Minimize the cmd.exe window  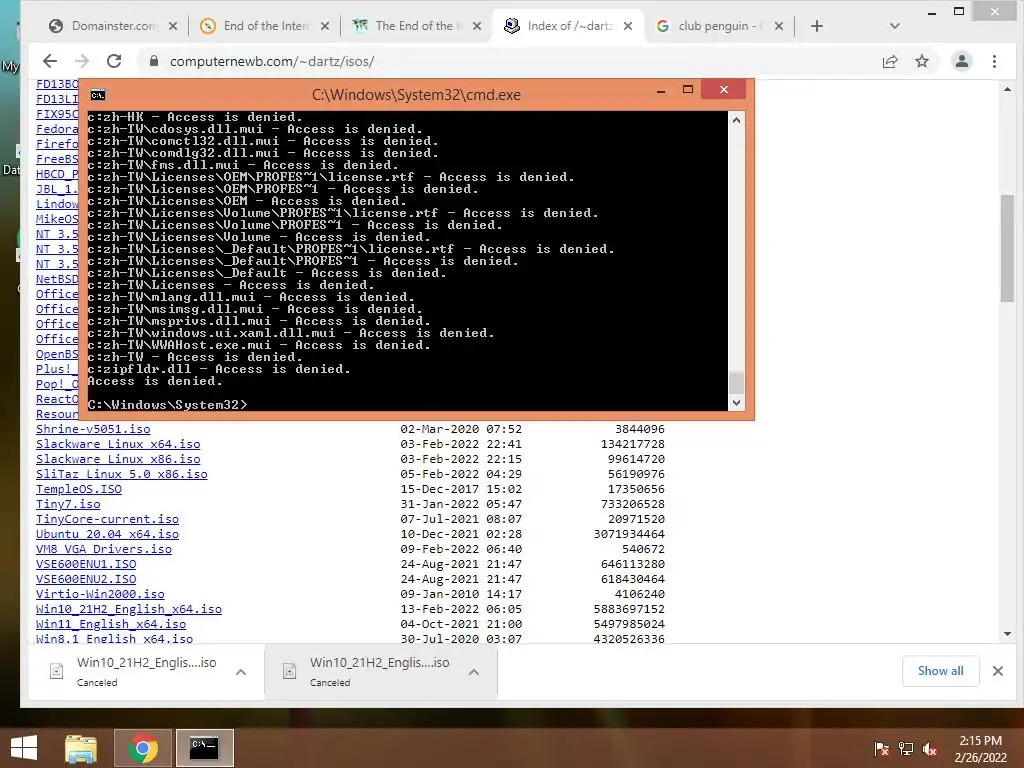[661, 91]
